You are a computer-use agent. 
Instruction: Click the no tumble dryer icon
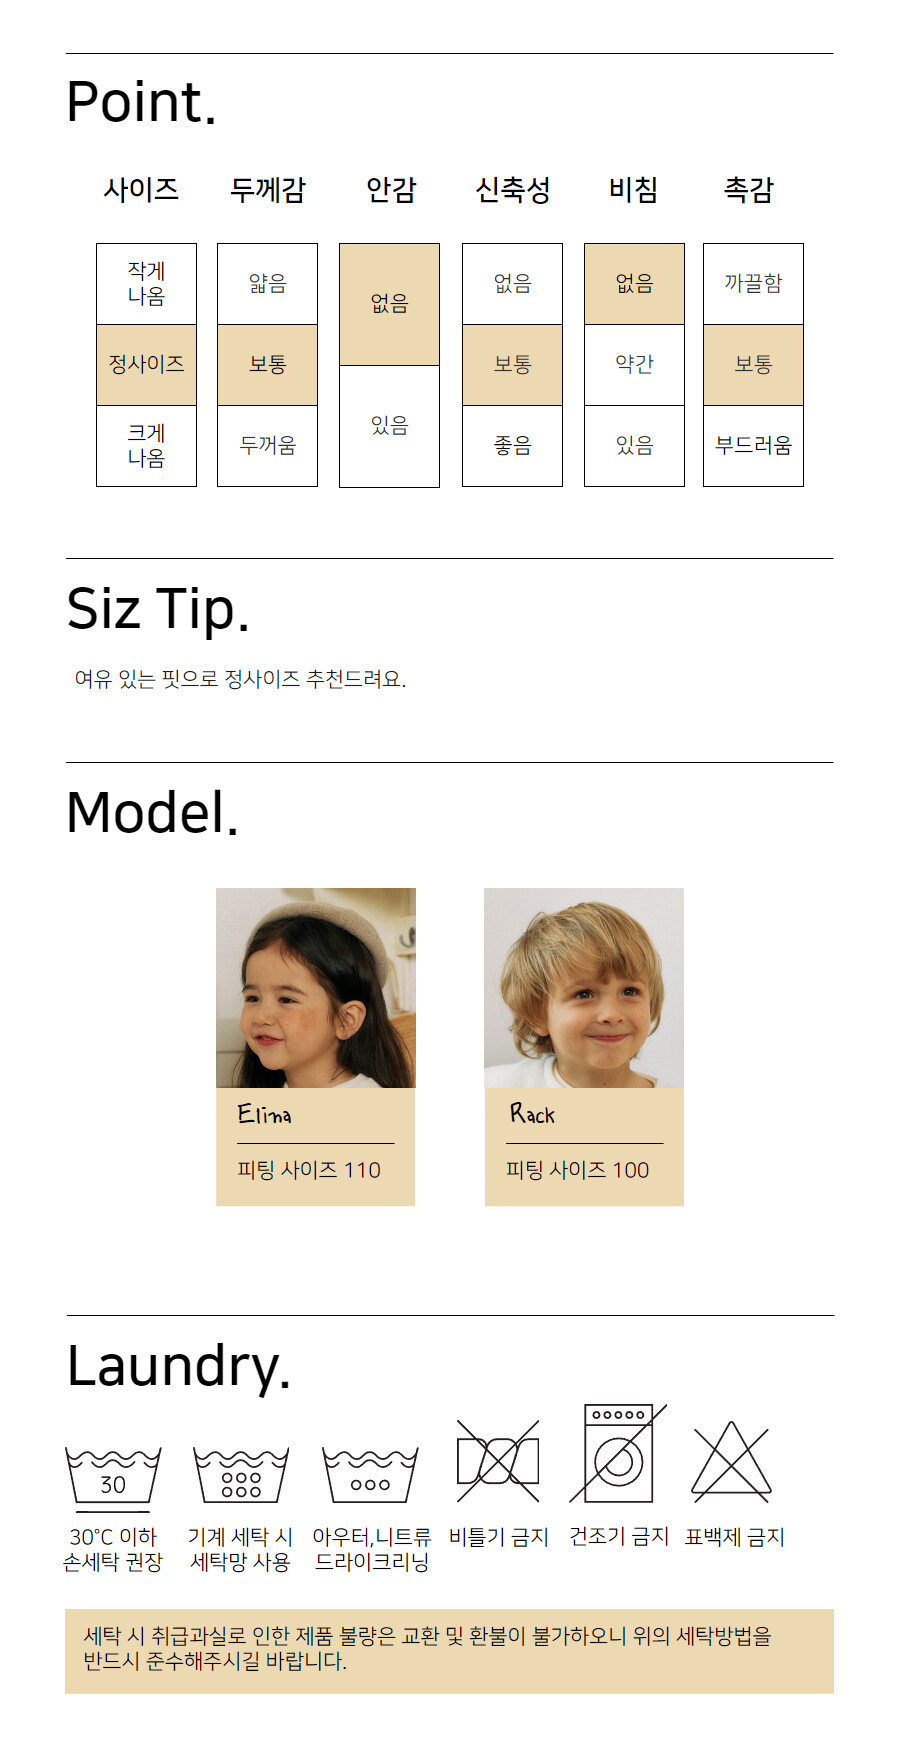[x=619, y=1453]
